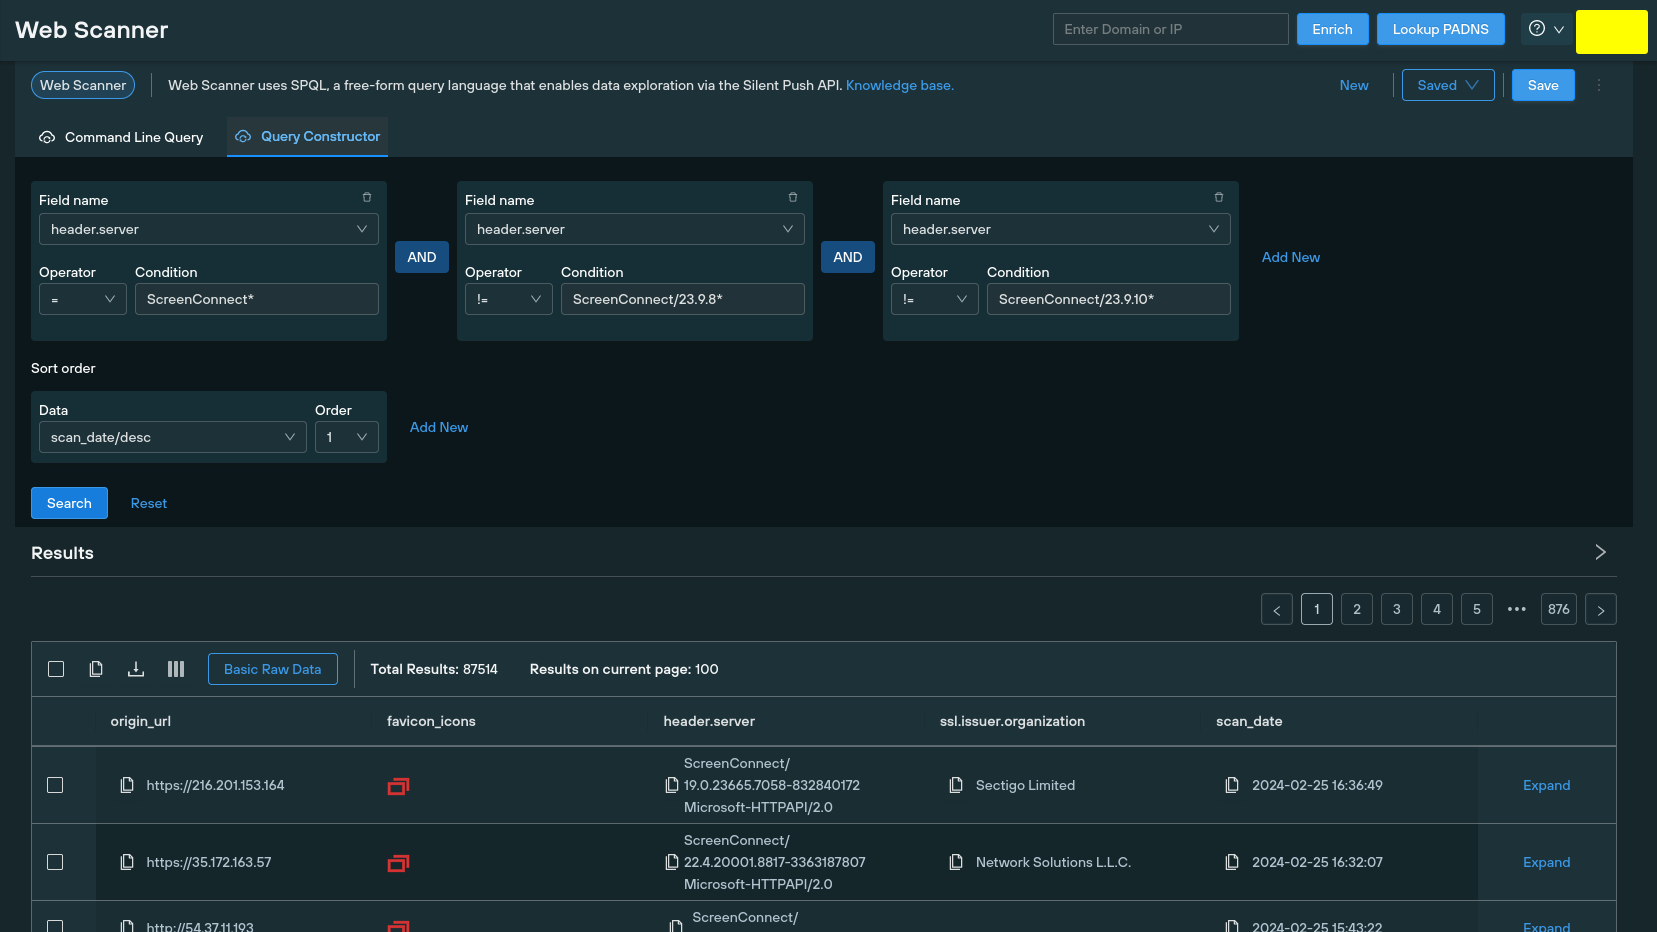Select all results checkbox in toolbar
Screen dimensions: 1657x932
coord(56,669)
